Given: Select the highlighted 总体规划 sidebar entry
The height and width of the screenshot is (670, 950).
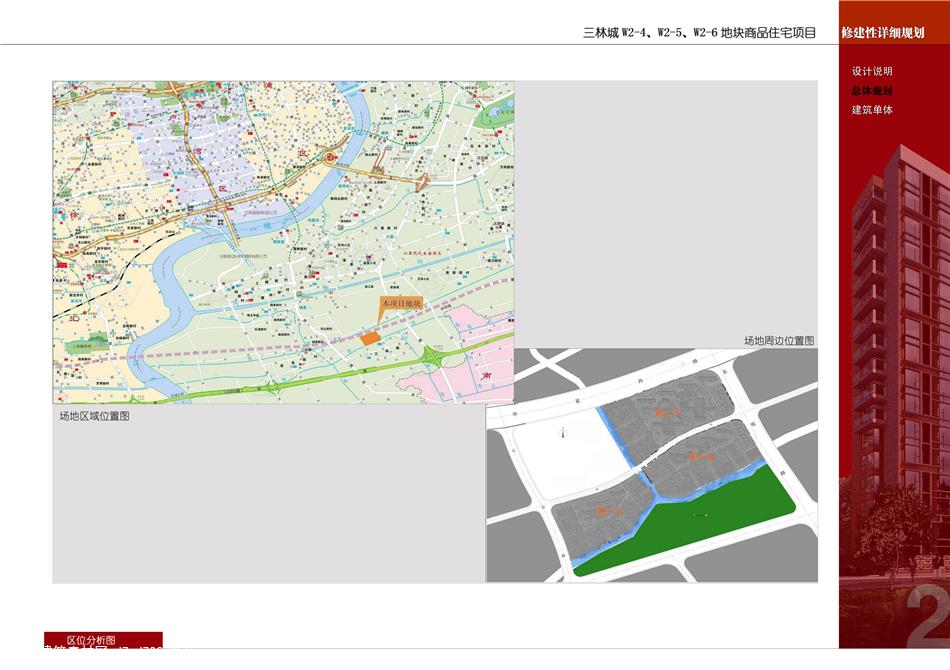Looking at the screenshot, I should pos(872,91).
